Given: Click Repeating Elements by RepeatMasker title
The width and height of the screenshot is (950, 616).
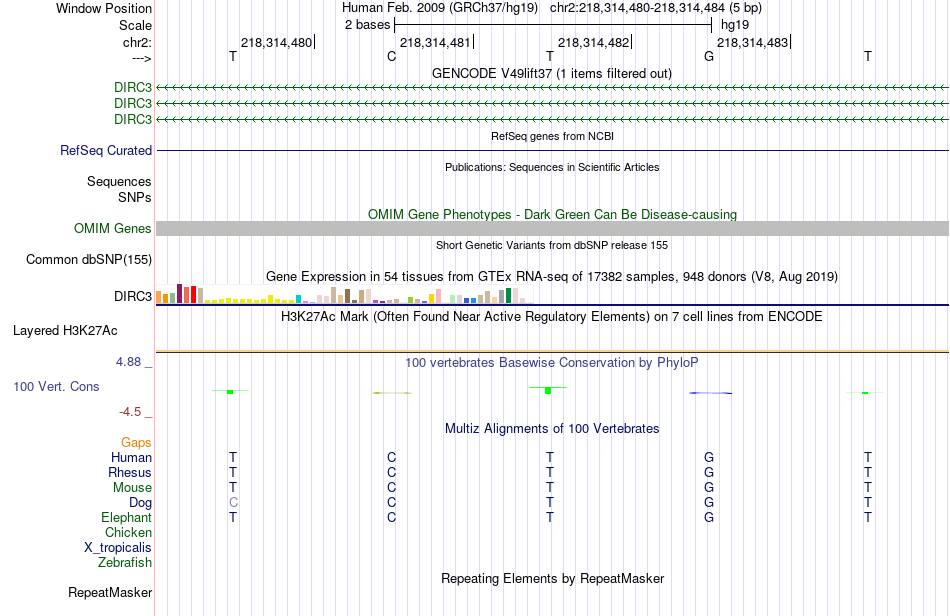Looking at the screenshot, I should (x=552, y=578).
